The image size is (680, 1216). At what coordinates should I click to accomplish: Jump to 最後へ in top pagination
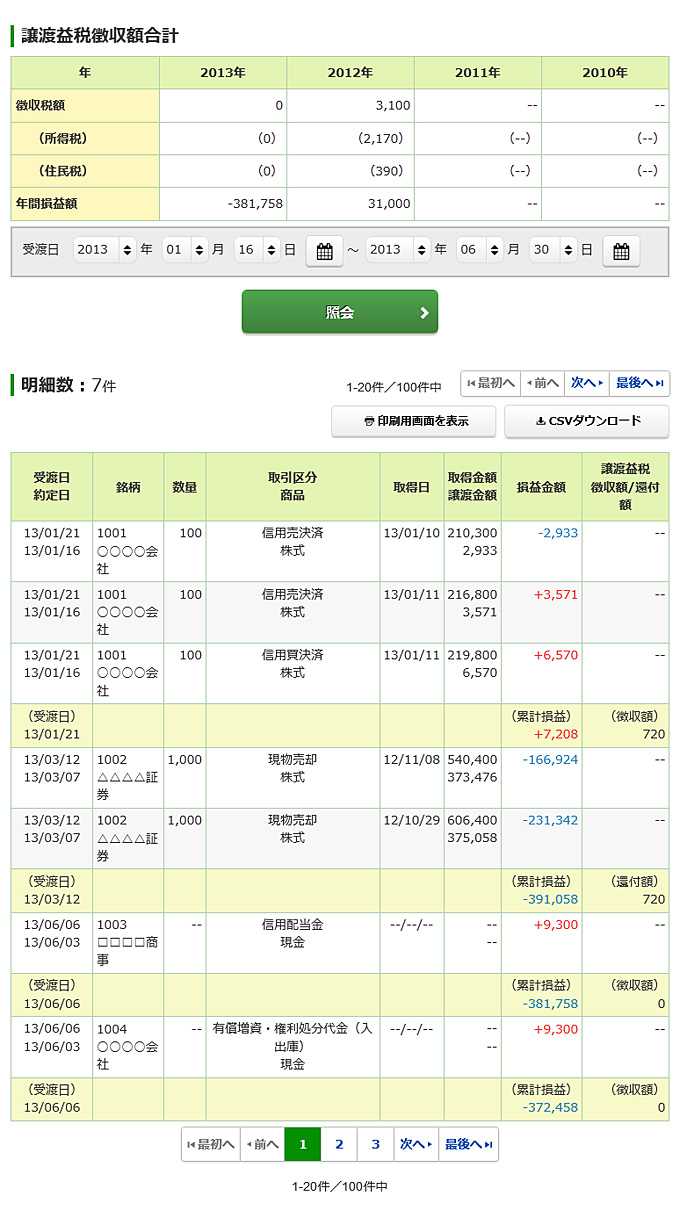(x=639, y=383)
